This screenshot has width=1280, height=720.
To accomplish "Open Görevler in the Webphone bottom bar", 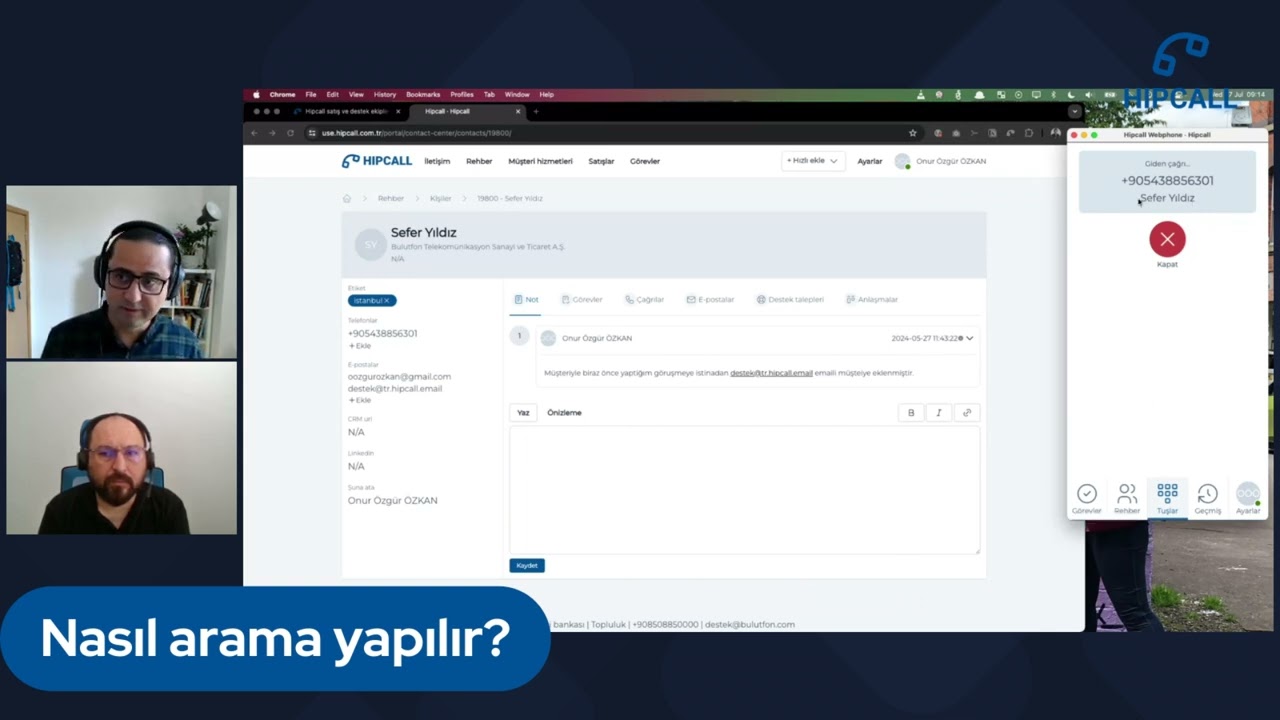I will [x=1087, y=498].
